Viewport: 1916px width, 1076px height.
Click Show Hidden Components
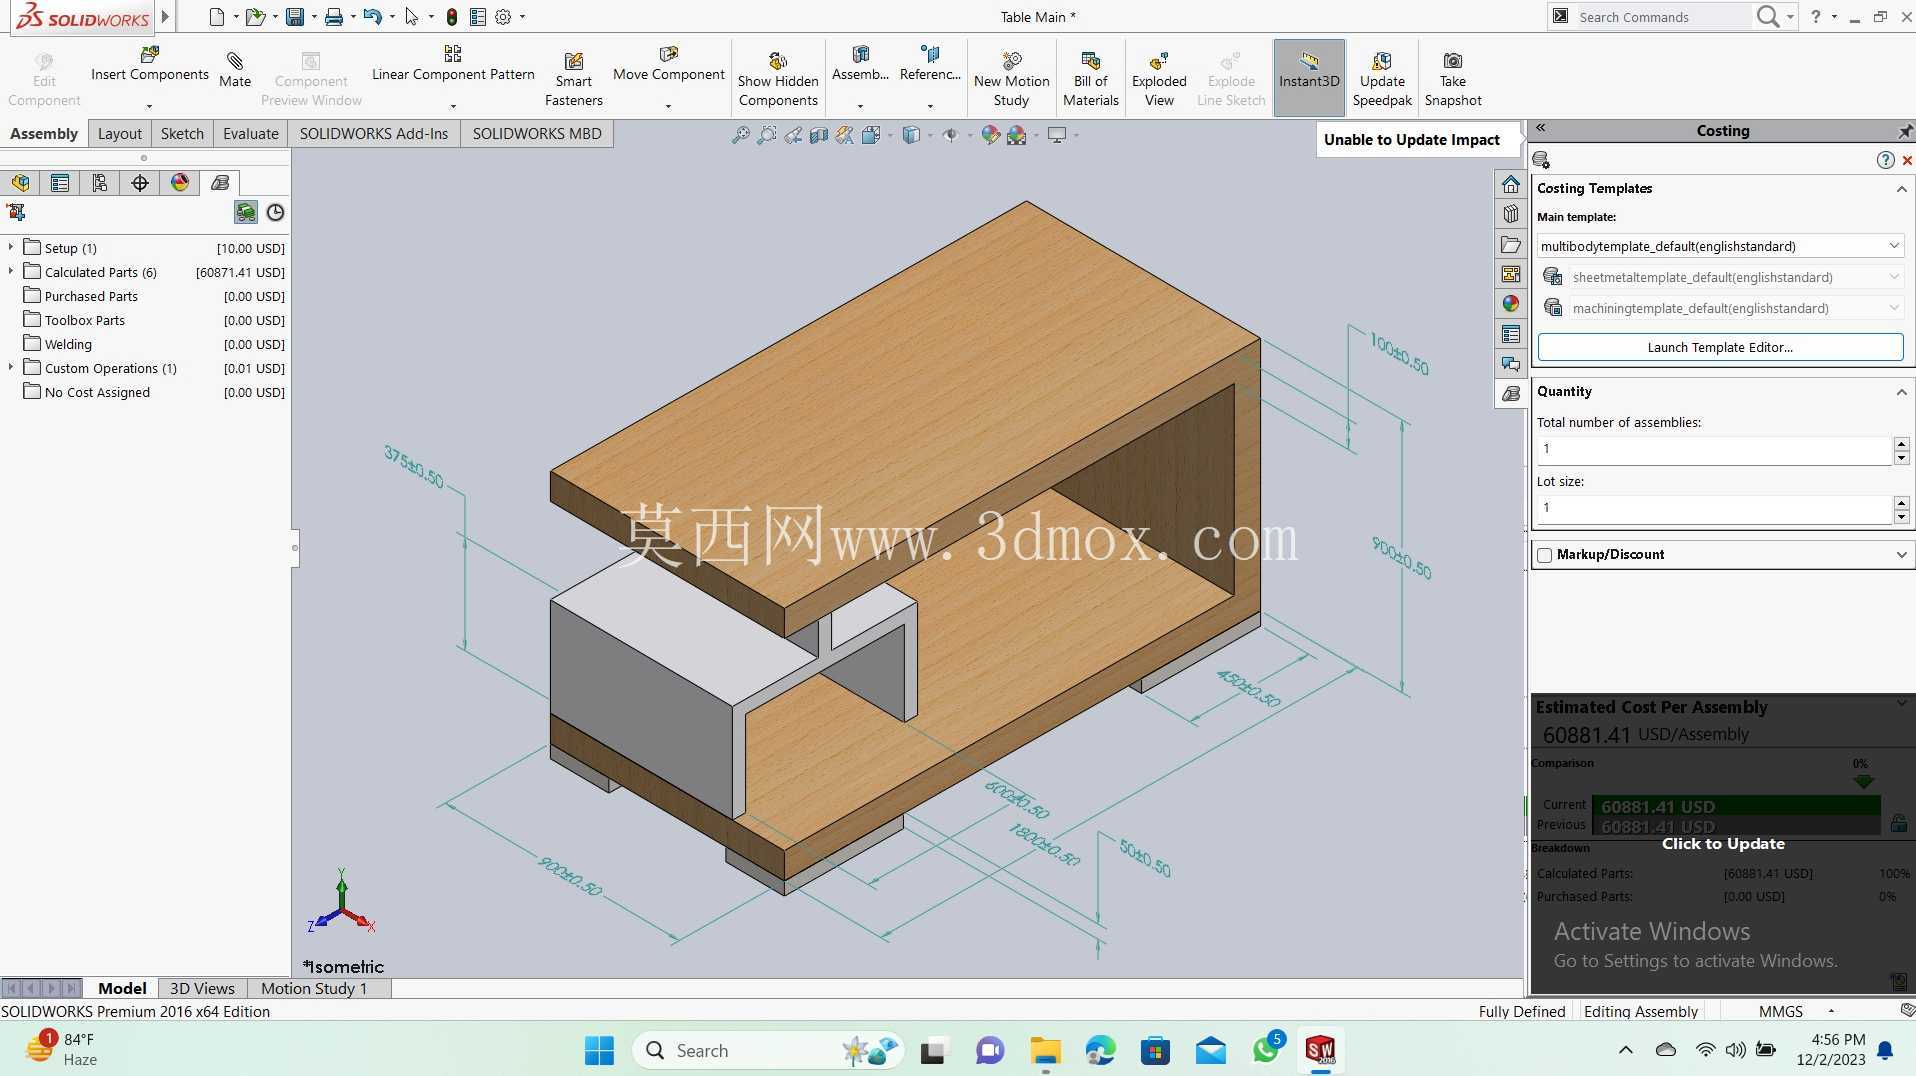point(778,79)
